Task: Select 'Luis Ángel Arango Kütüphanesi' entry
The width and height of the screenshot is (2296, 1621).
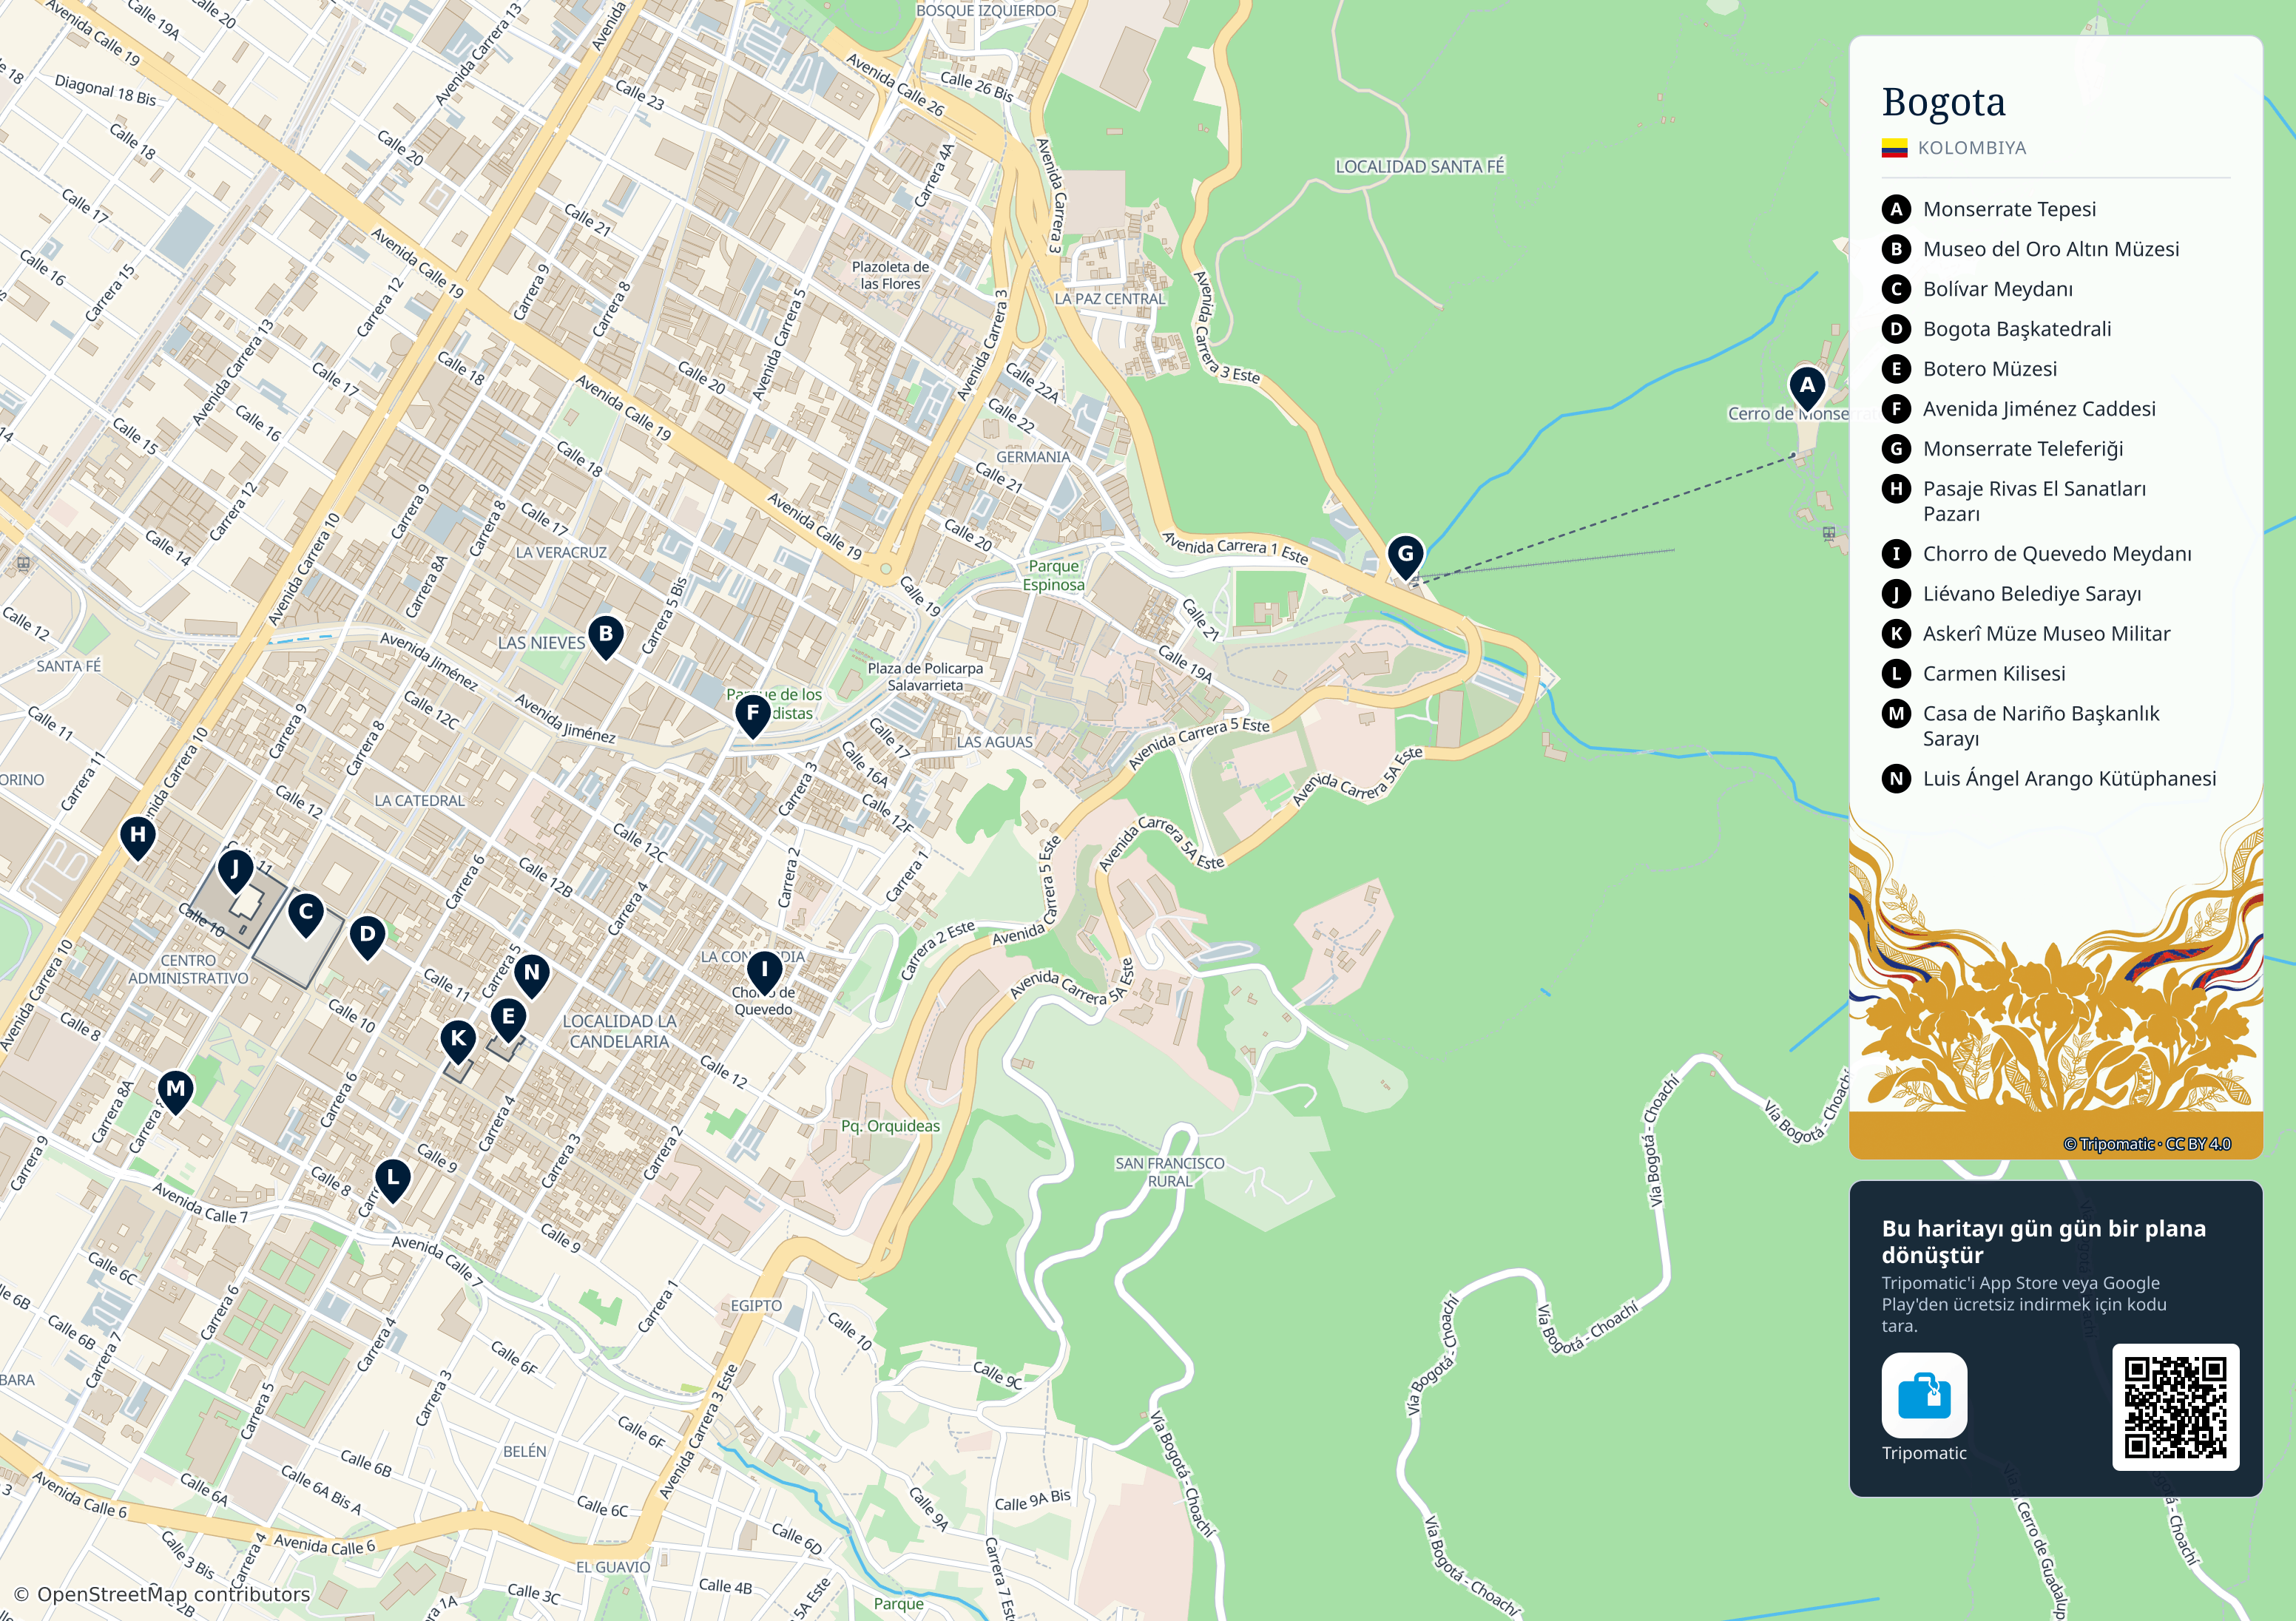Action: 2069,779
